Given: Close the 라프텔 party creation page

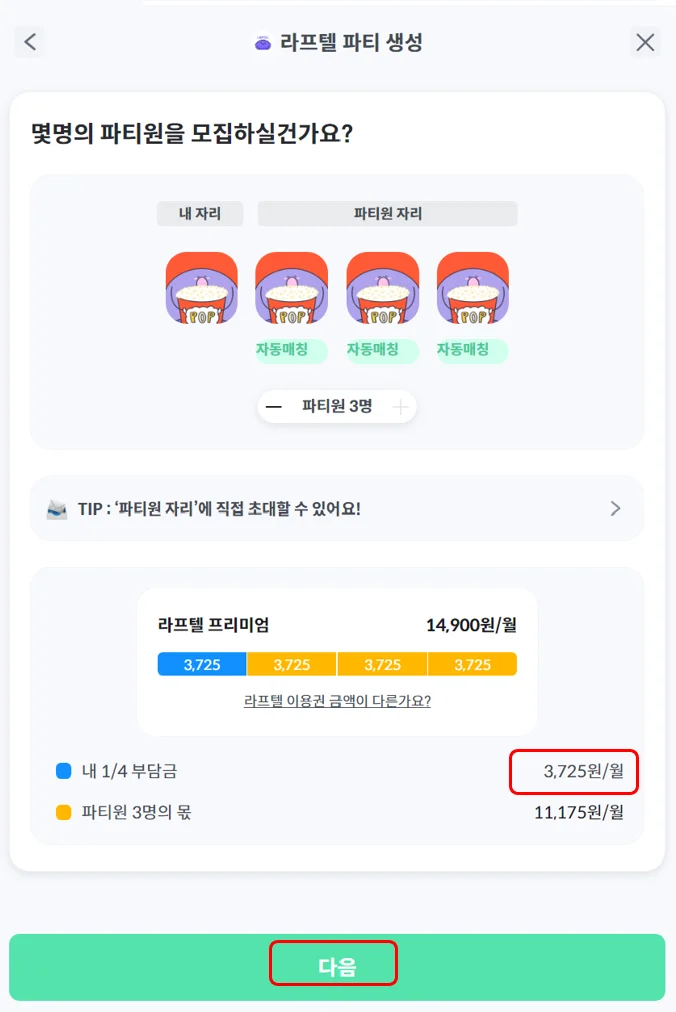Looking at the screenshot, I should (x=645, y=42).
